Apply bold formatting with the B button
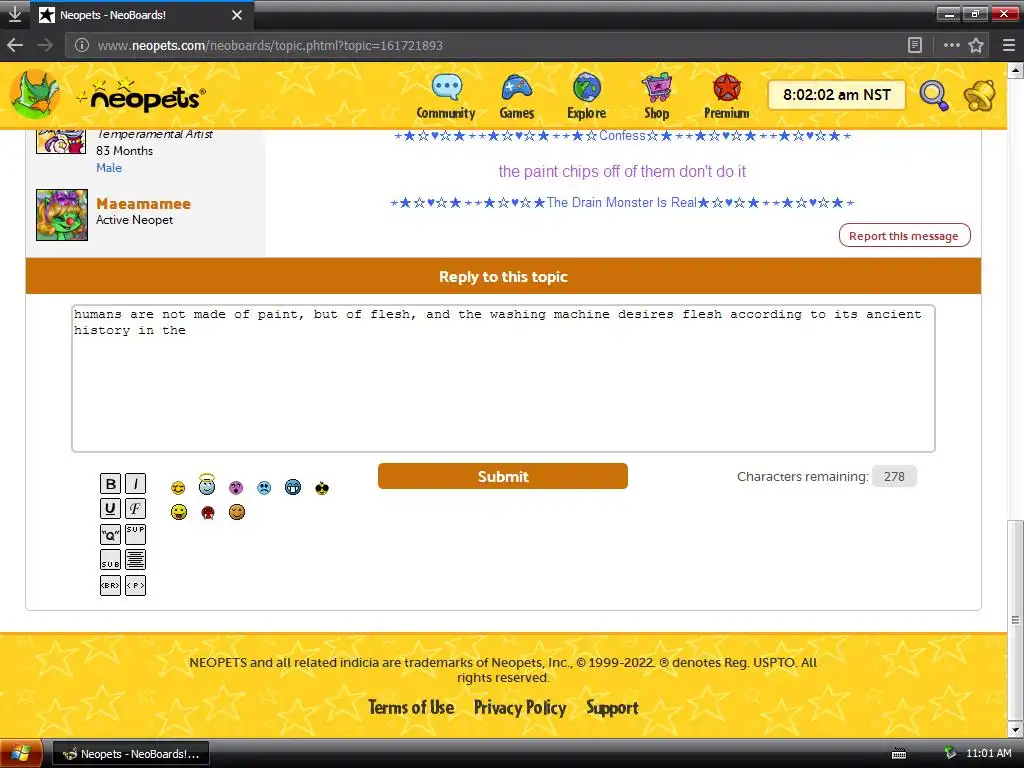The image size is (1024, 768). tap(110, 484)
